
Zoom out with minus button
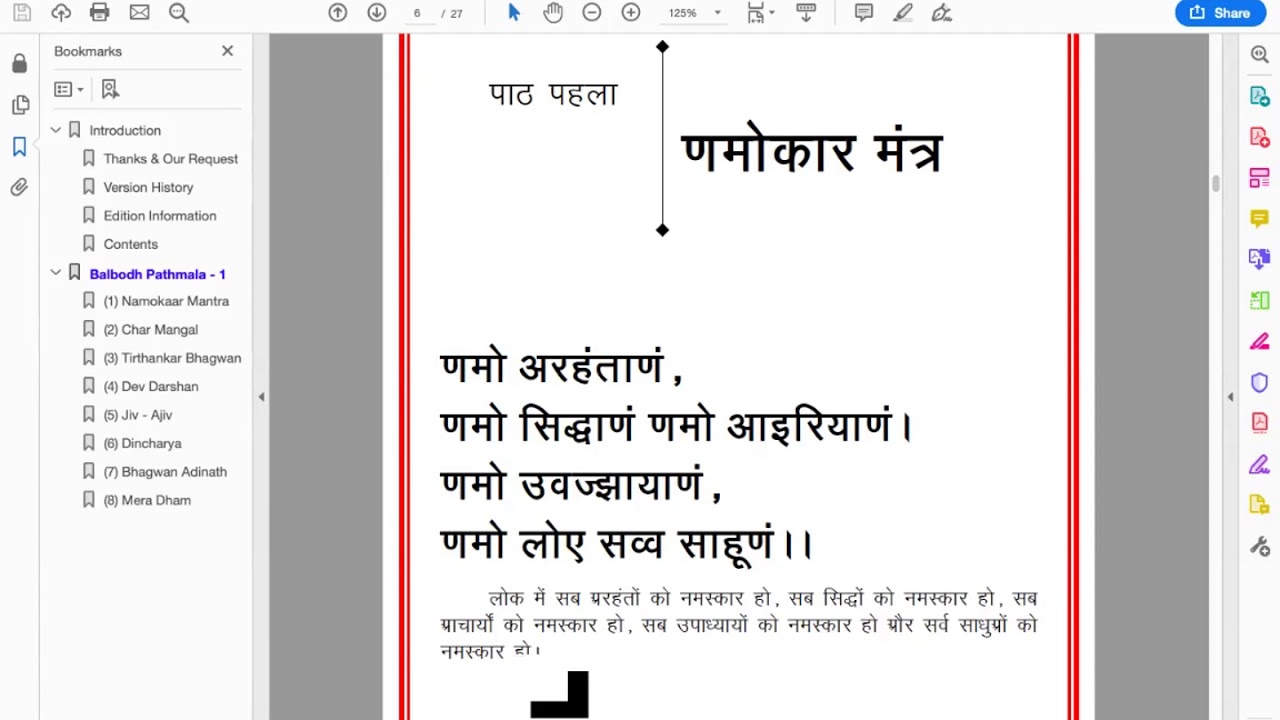[x=592, y=13]
